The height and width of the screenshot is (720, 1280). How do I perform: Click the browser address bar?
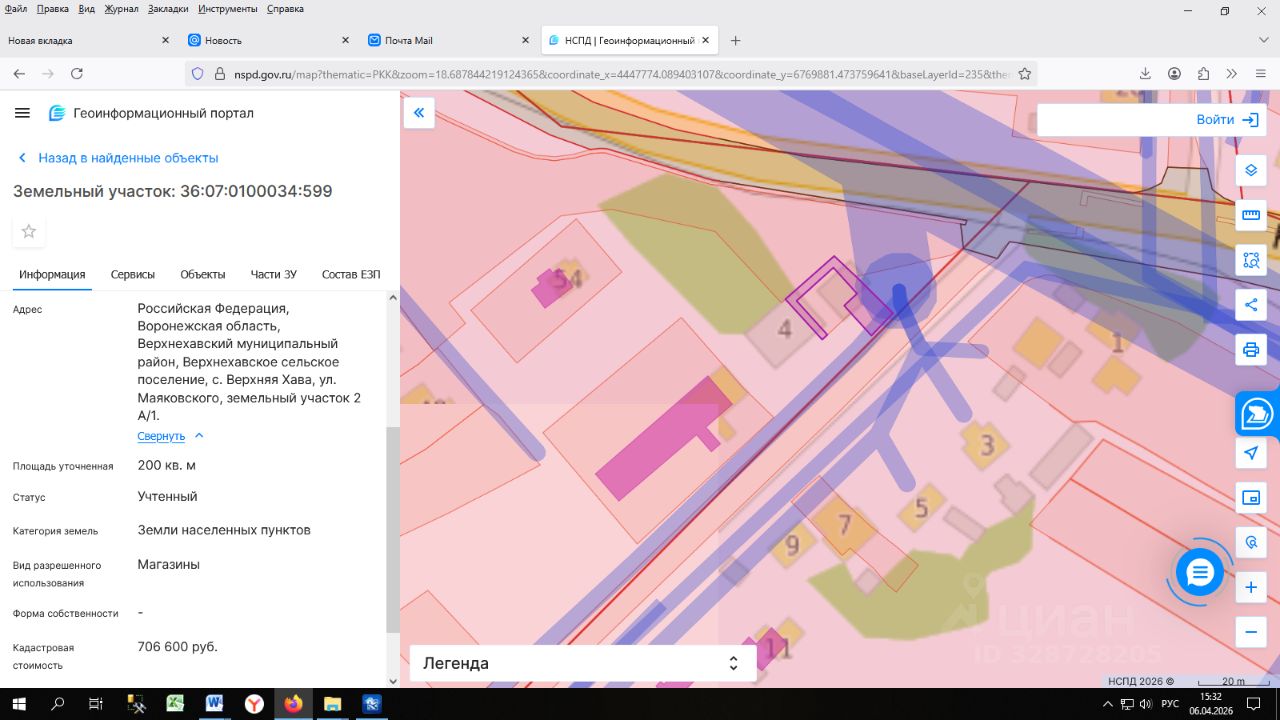tap(600, 74)
